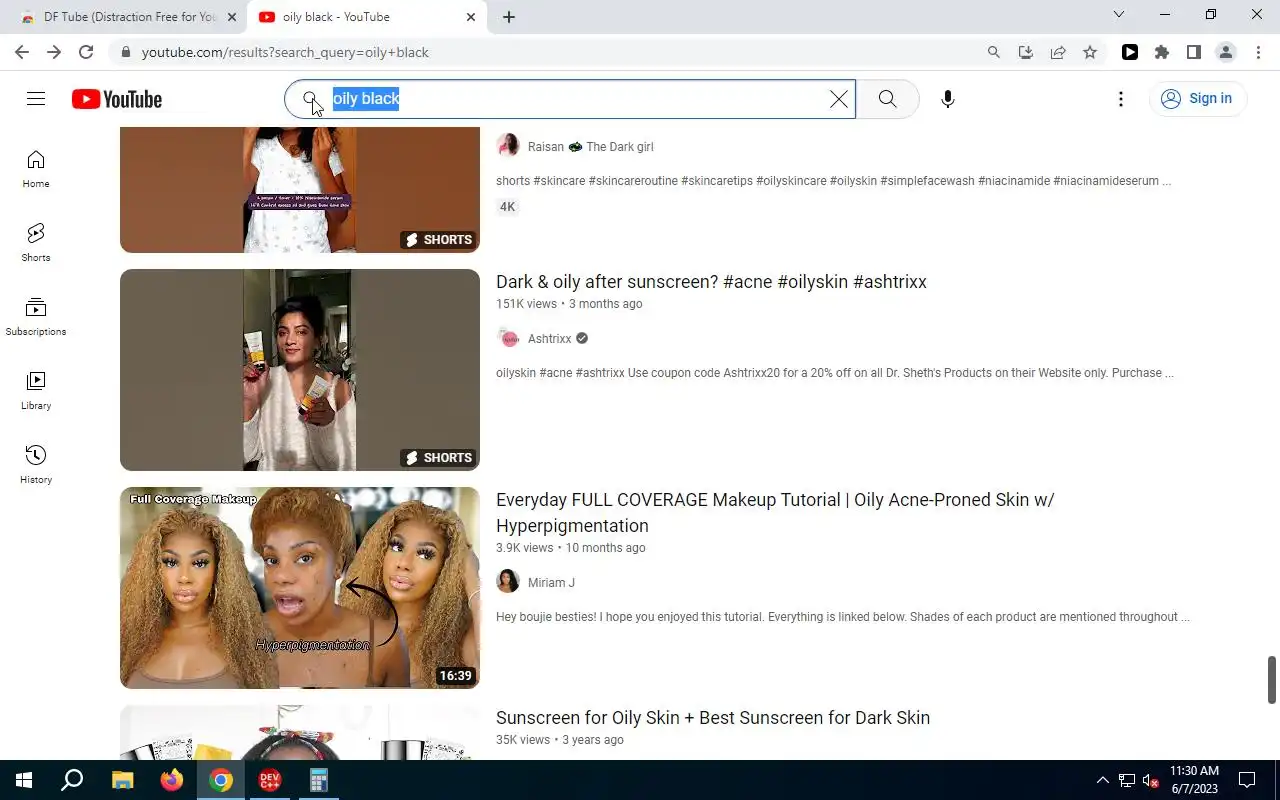Start voice search with microphone
Screen dimensions: 1280x800
pyautogui.click(x=948, y=99)
